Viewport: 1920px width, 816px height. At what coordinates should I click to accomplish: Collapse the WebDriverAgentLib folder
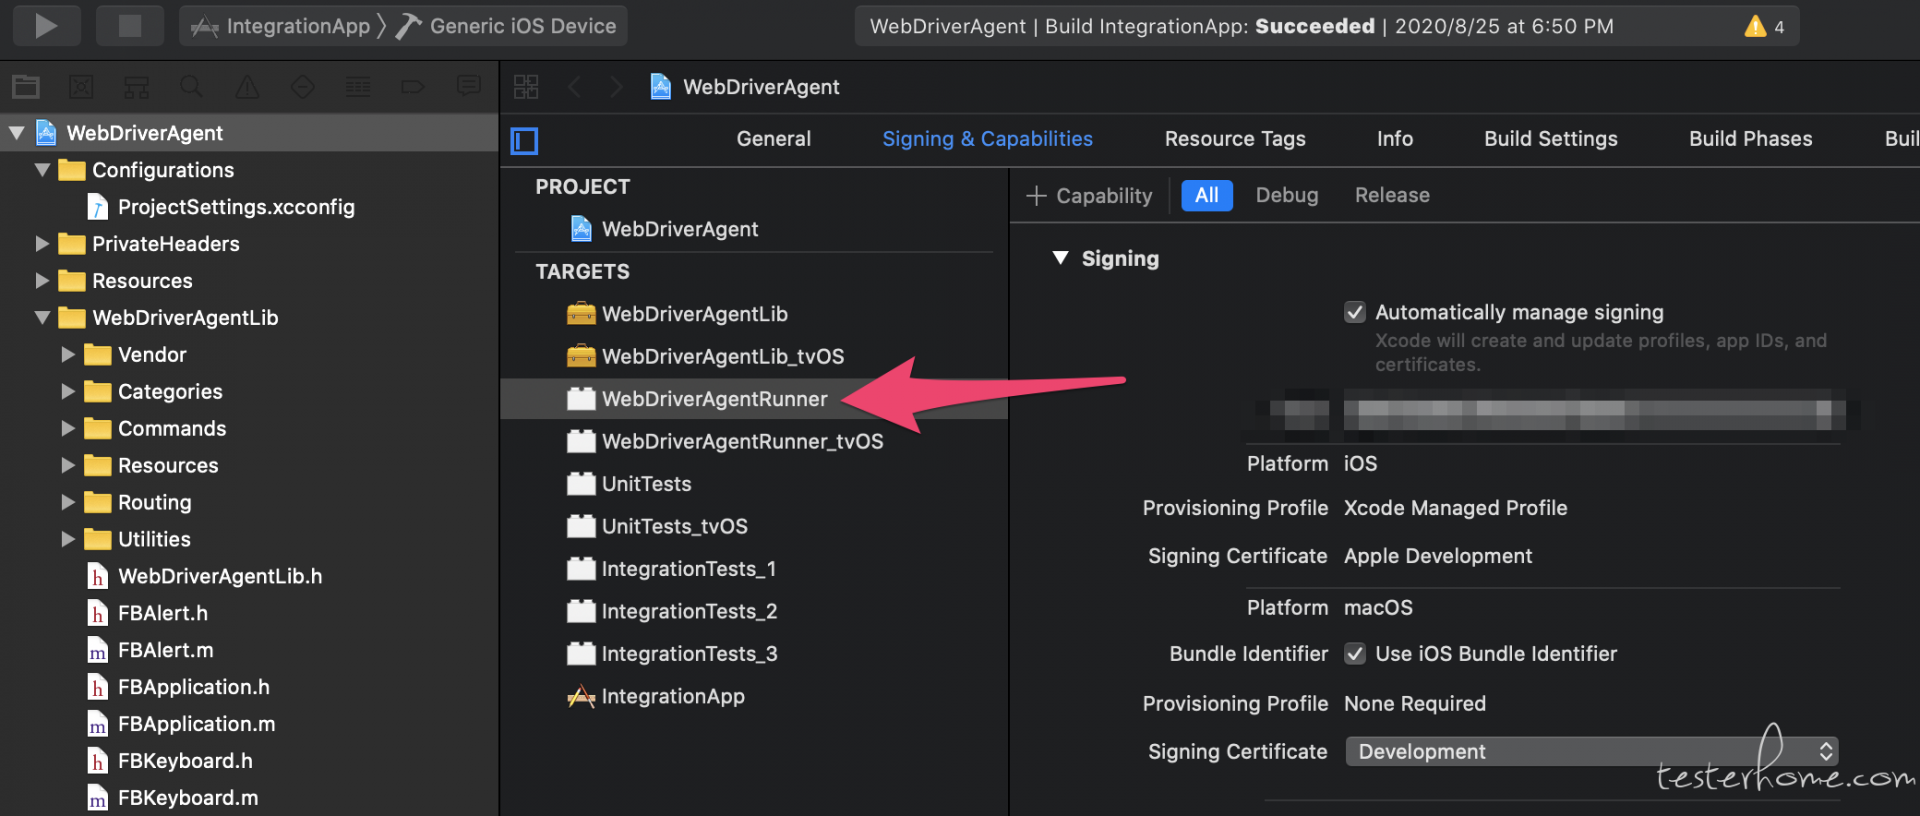click(42, 318)
